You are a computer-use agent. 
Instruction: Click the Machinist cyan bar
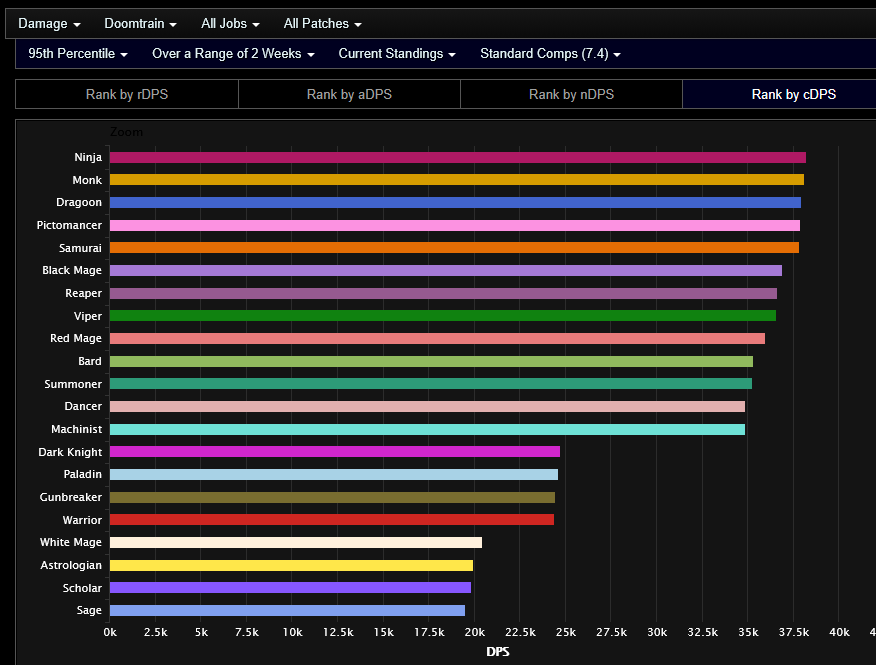pyautogui.click(x=427, y=429)
